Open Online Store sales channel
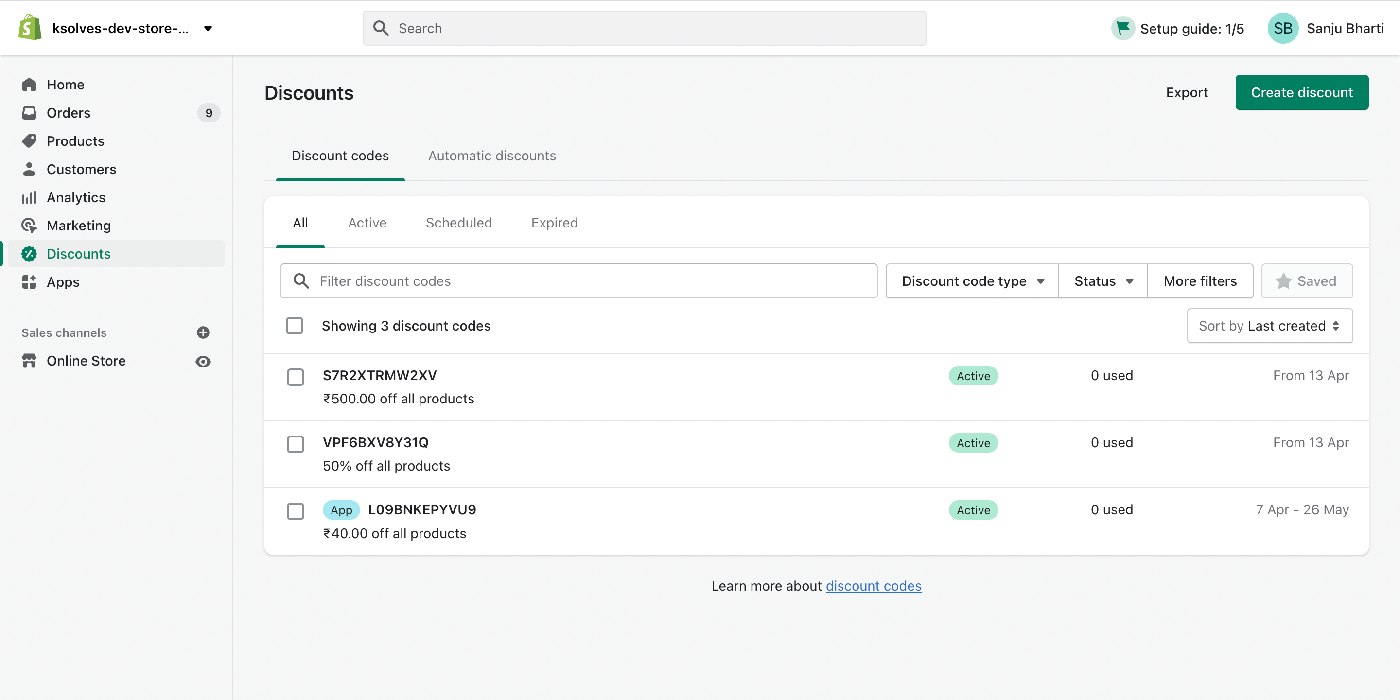Viewport: 1400px width, 700px height. pyautogui.click(x=86, y=361)
